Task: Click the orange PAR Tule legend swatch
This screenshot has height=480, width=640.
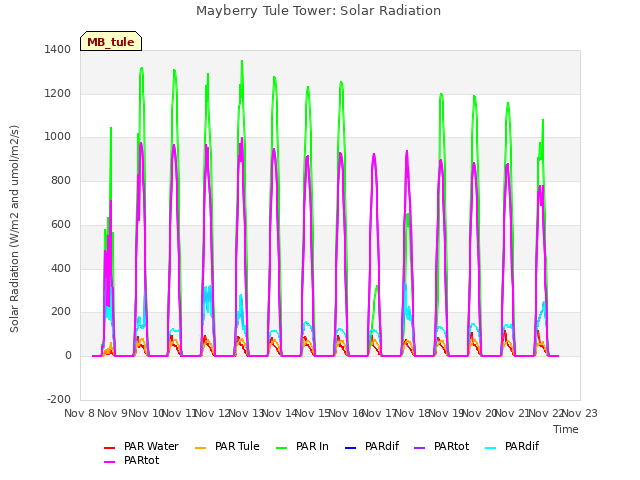Action: pyautogui.click(x=200, y=448)
